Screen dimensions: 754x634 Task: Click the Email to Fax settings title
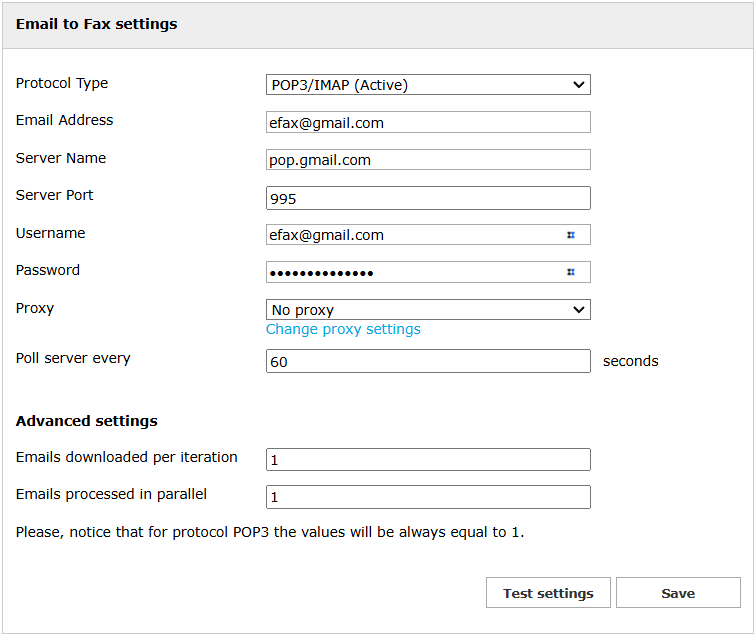96,24
